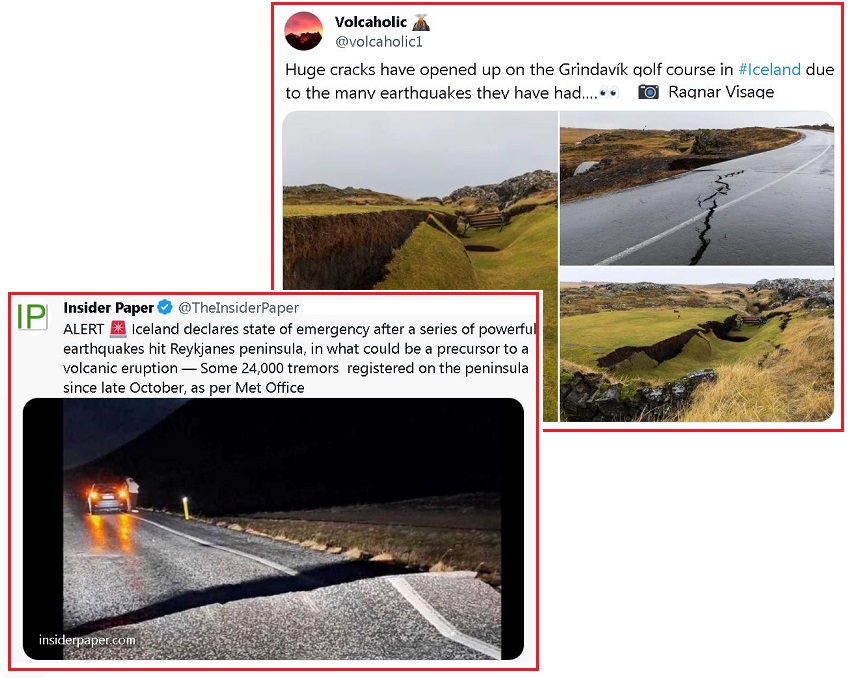Click the insiderpaper.com watermark

(87, 640)
